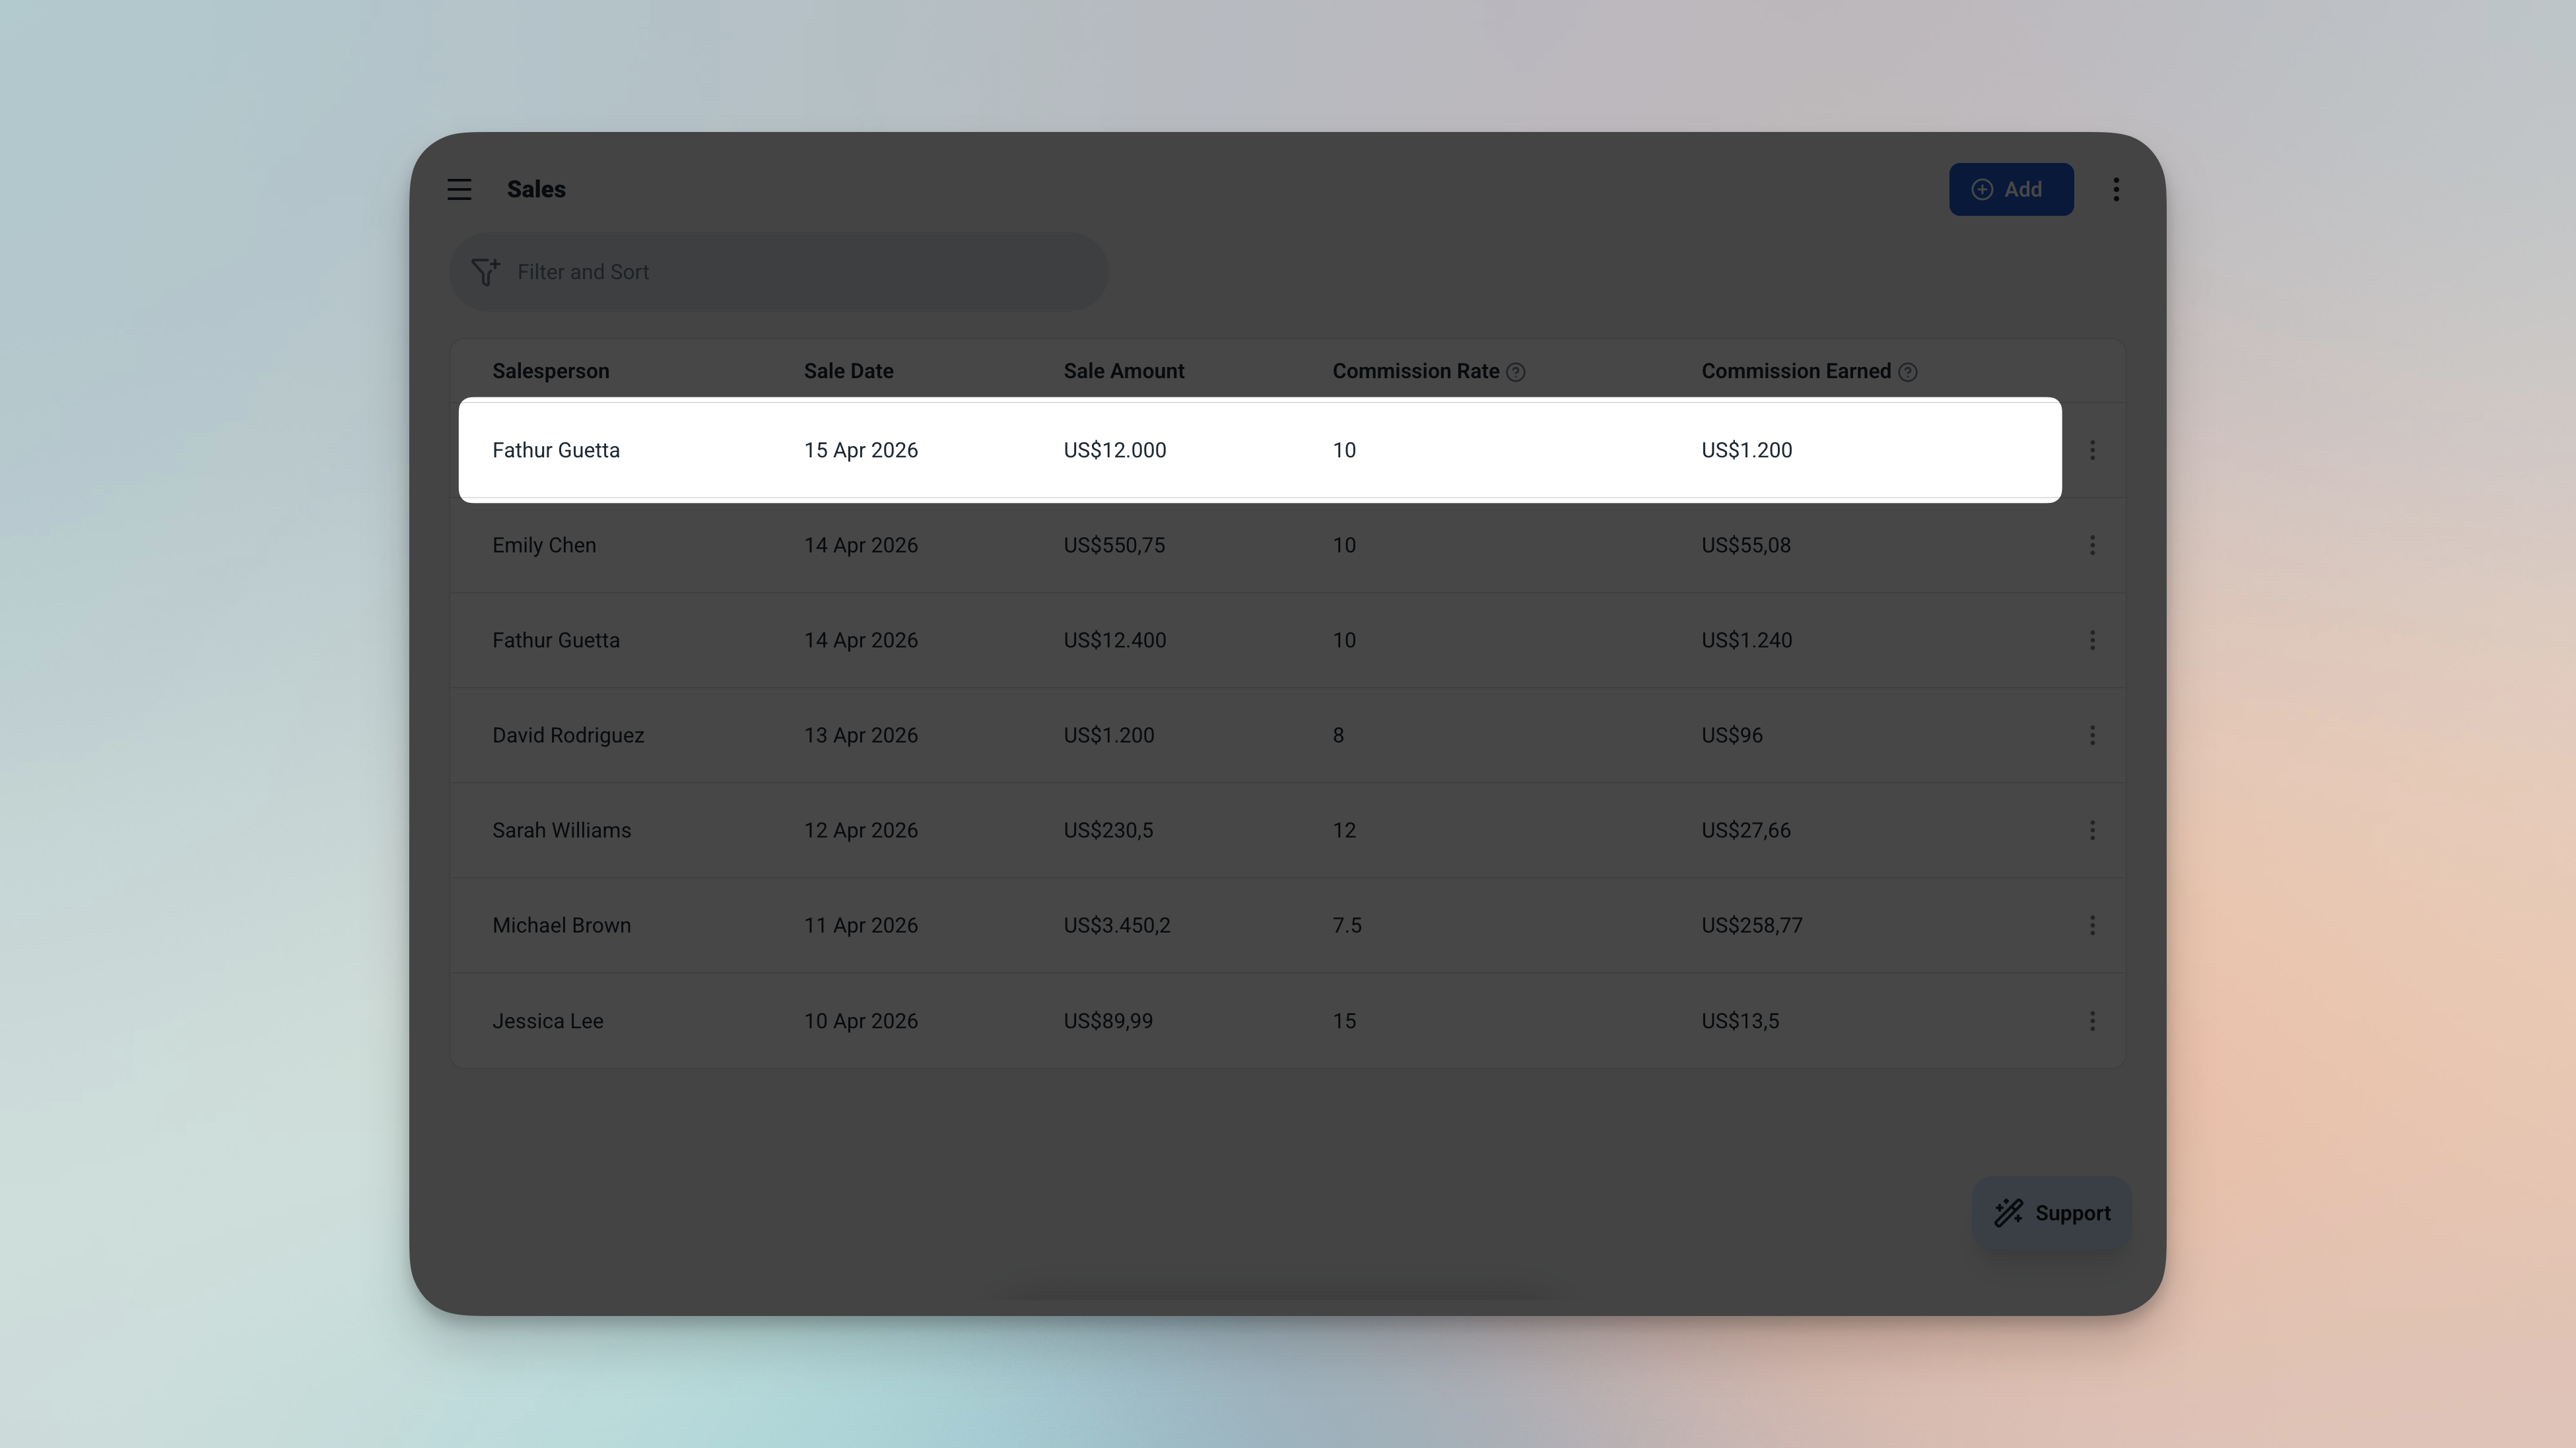Open kebab menu for Fathur Guetta's highlighted row
The height and width of the screenshot is (1448, 2576).
click(2093, 450)
